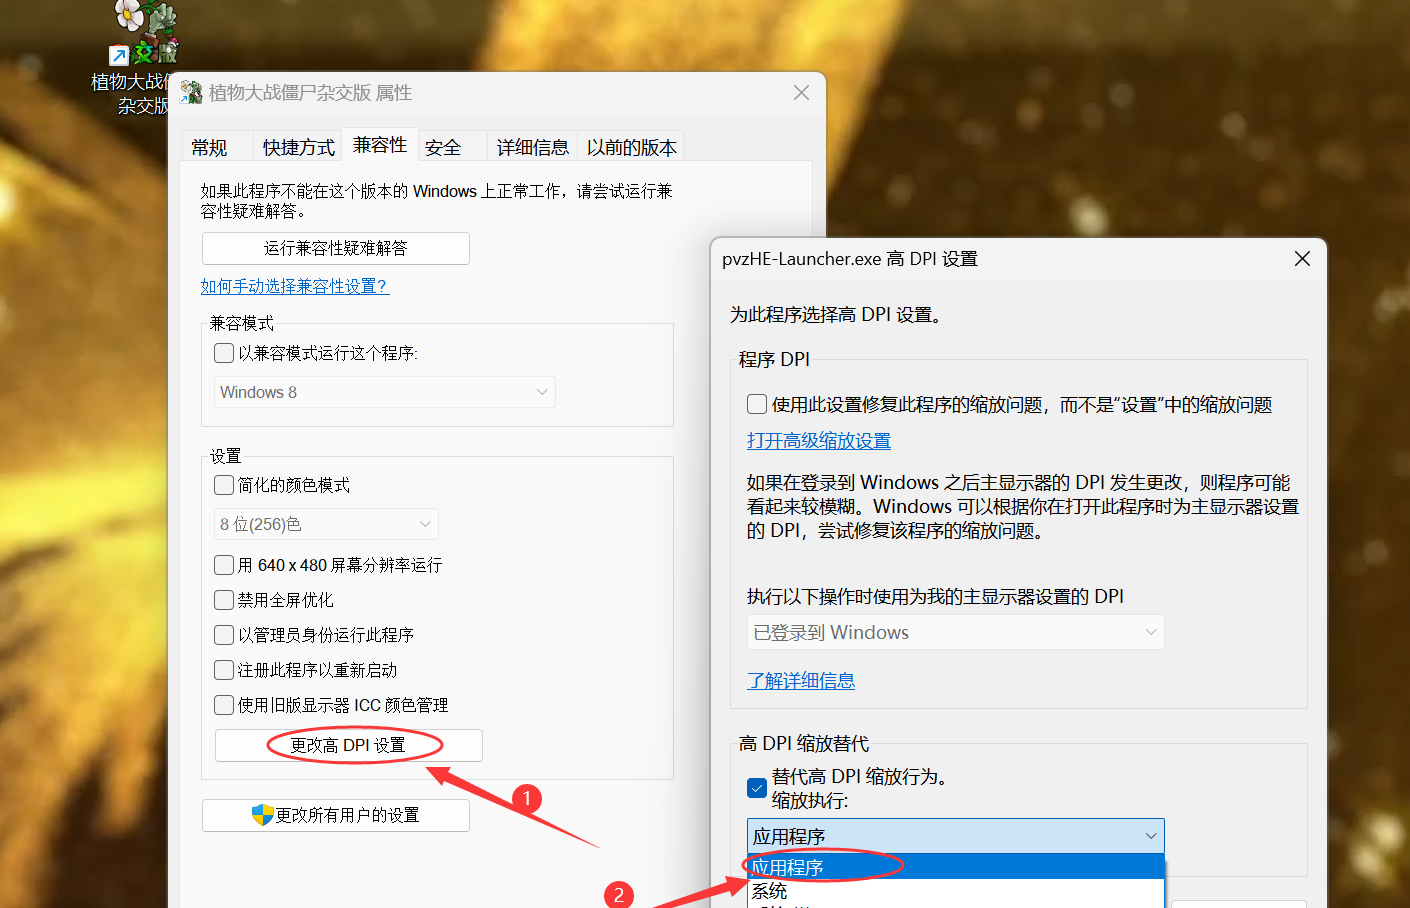Choose 系统 from the dropdown list
1410x908 pixels.
[956, 891]
